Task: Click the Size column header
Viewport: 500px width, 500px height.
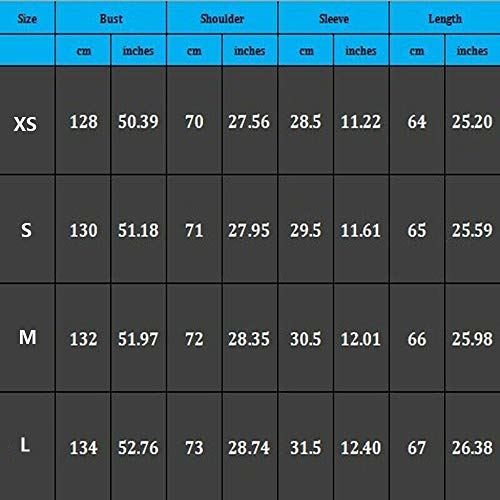Action: 27,19
